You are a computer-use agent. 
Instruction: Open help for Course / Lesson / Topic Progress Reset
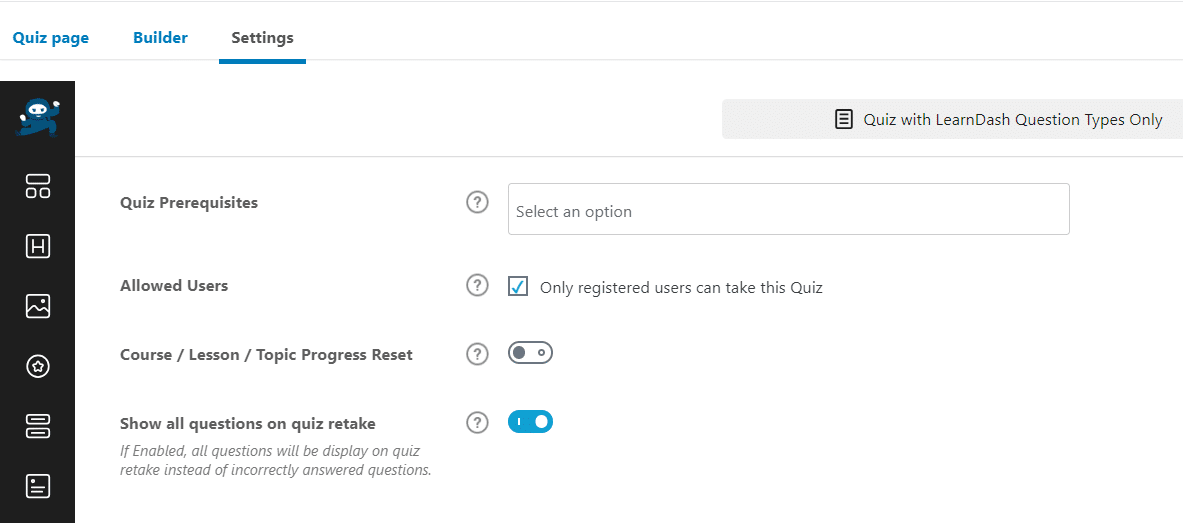[477, 354]
